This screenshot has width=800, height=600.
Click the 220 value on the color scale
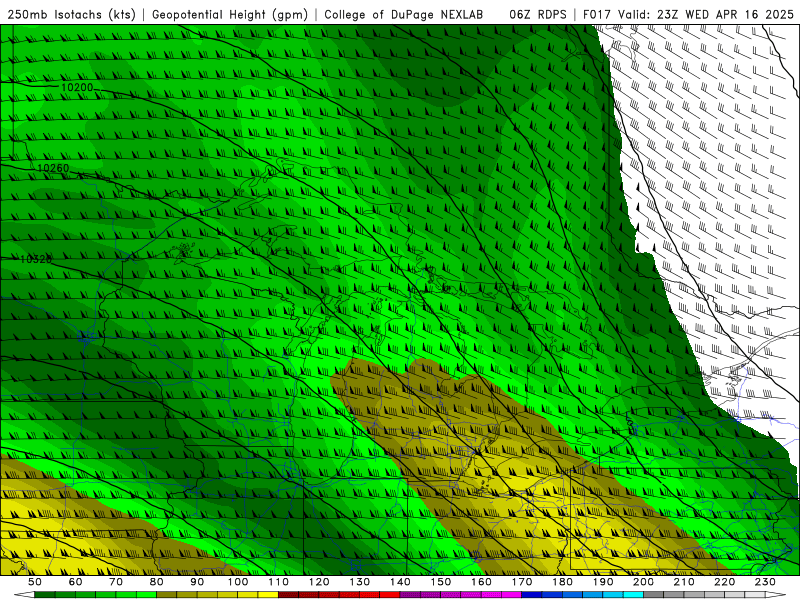pos(724,582)
